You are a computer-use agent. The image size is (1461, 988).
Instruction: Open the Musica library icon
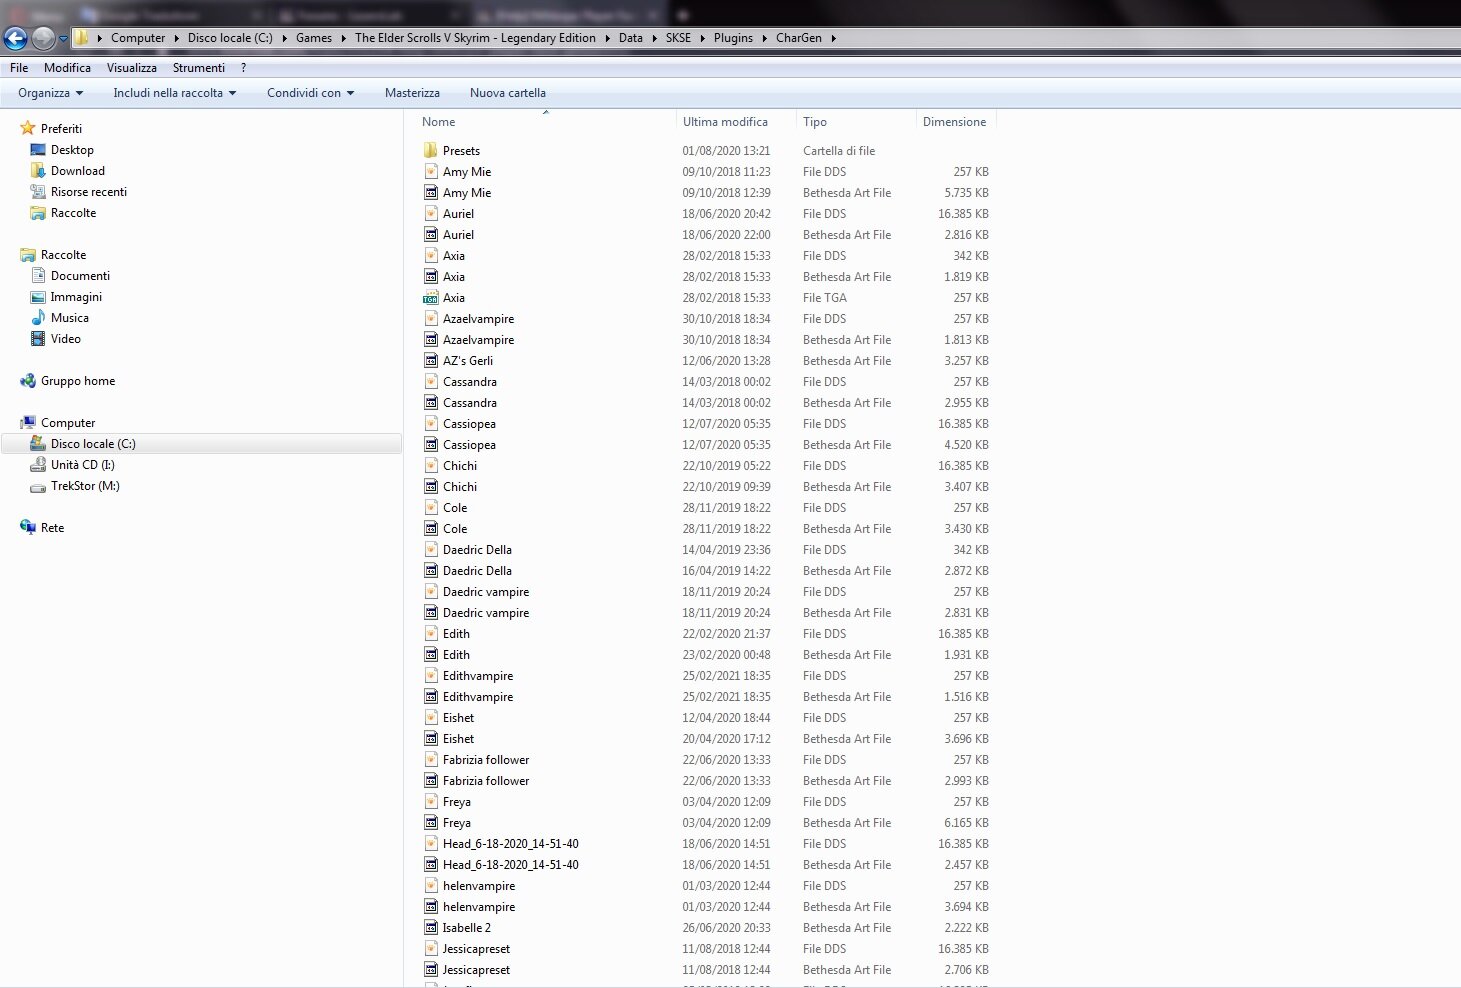[x=39, y=318]
